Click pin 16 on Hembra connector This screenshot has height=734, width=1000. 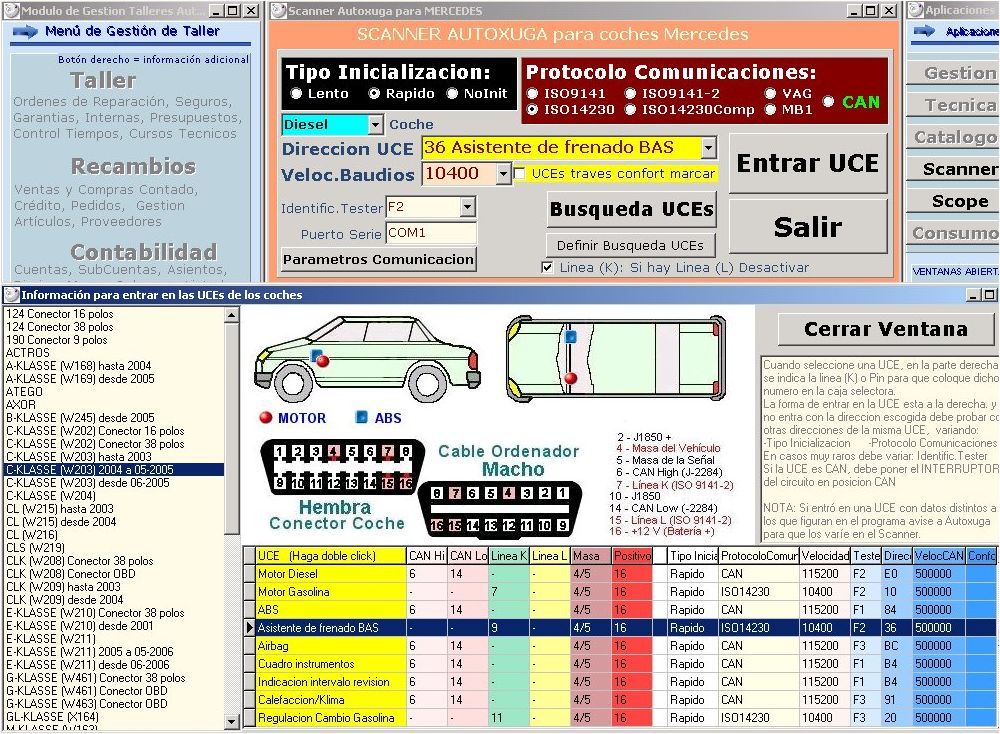pyautogui.click(x=406, y=483)
